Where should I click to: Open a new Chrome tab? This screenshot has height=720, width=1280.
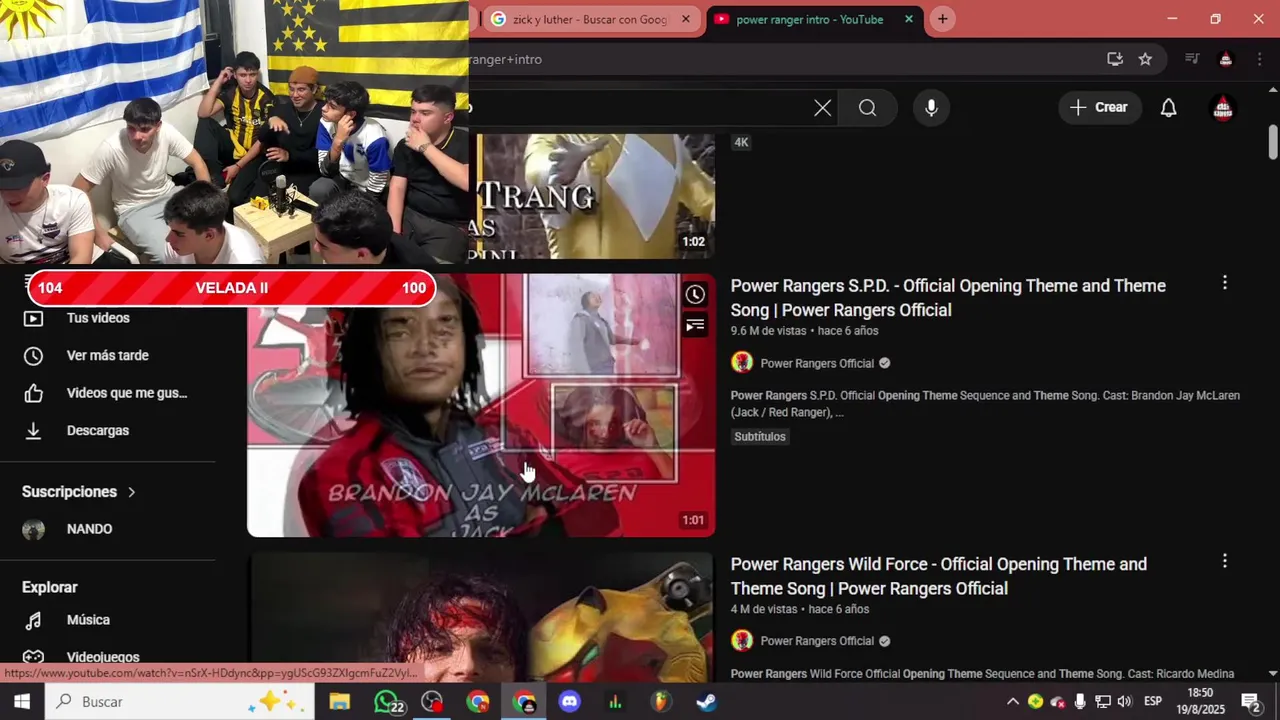942,19
